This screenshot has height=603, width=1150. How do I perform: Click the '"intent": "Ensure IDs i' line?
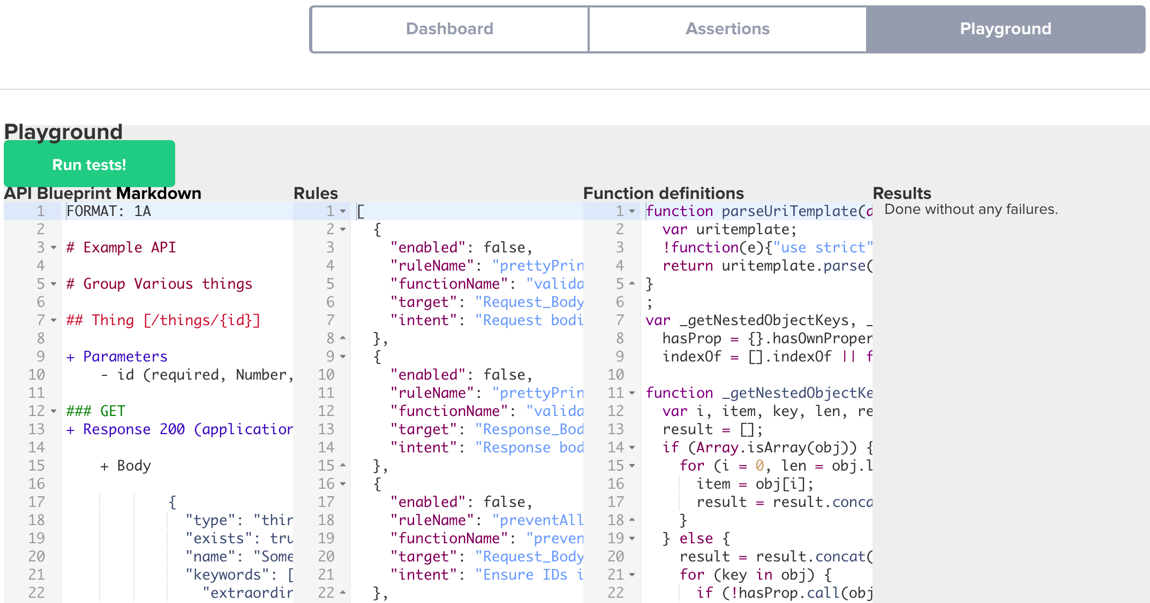487,575
